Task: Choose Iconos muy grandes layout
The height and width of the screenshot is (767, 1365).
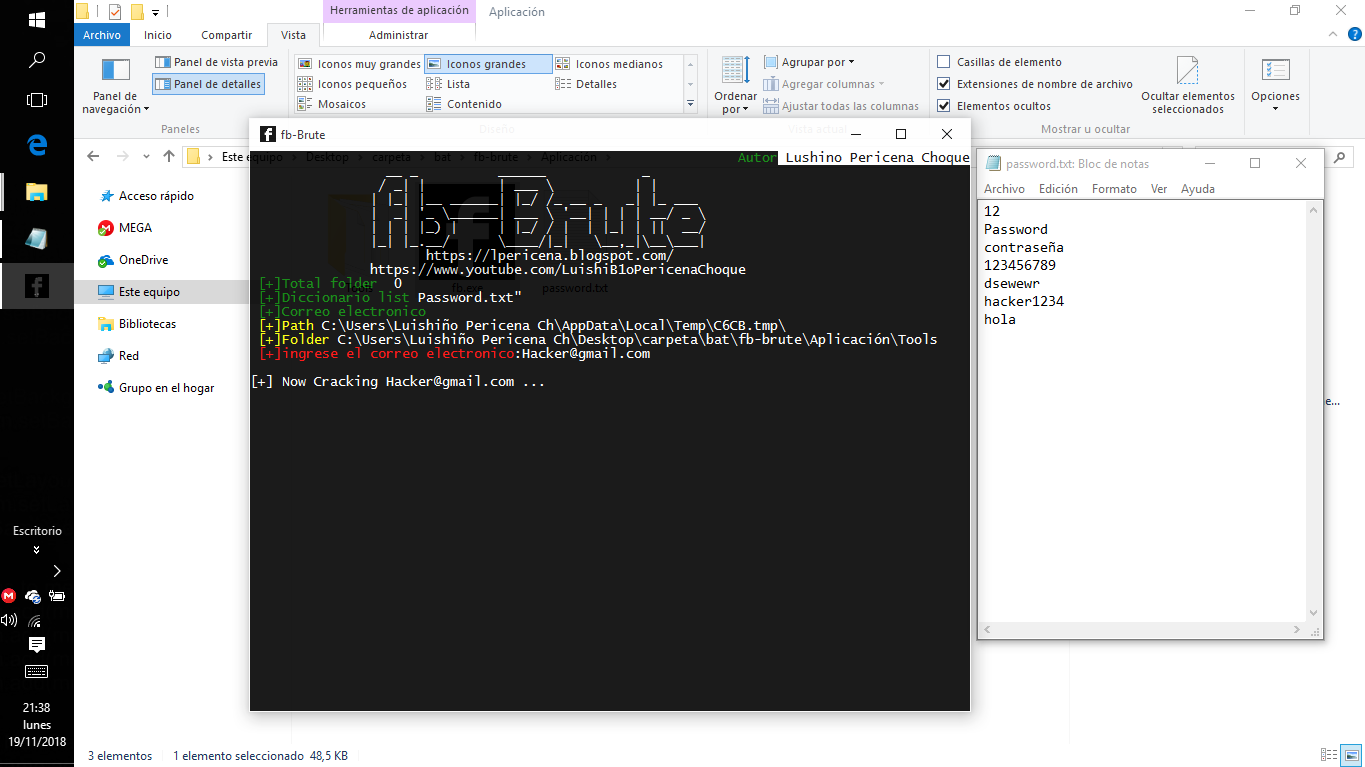Action: 360,64
